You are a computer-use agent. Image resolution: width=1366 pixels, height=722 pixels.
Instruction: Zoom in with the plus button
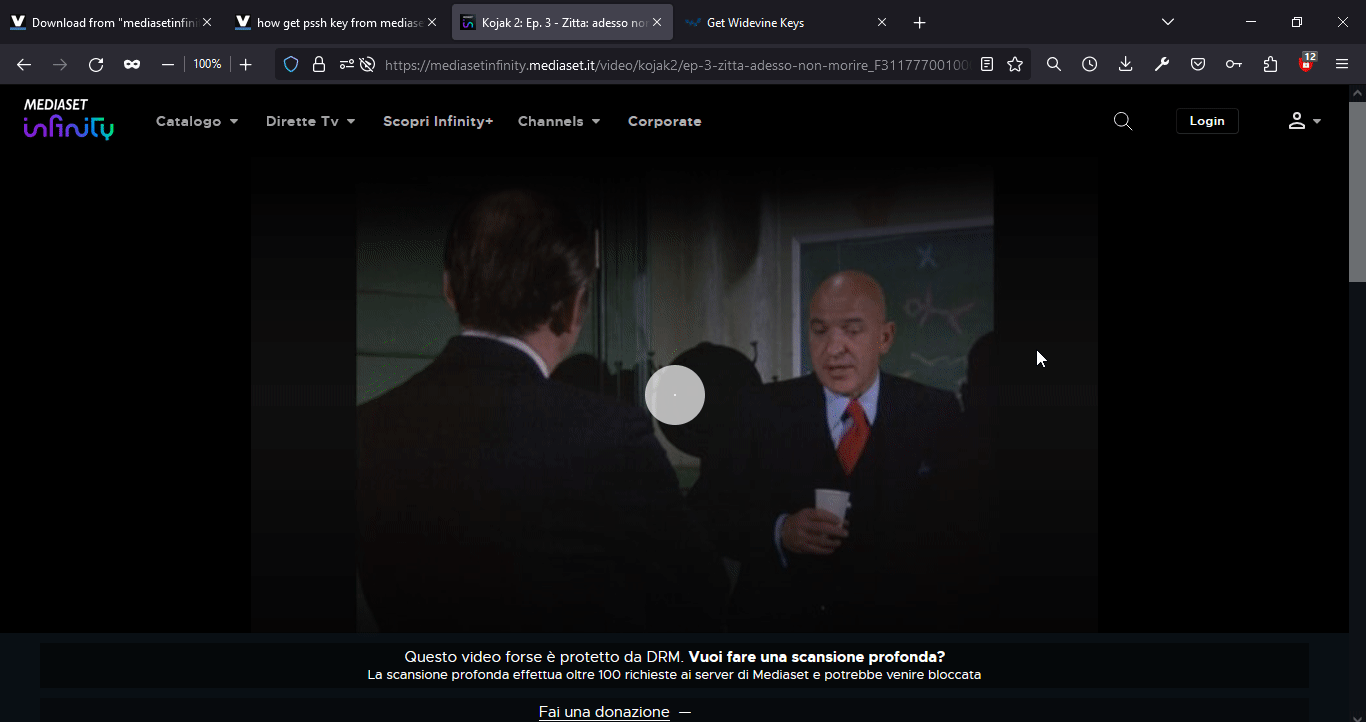coord(246,64)
